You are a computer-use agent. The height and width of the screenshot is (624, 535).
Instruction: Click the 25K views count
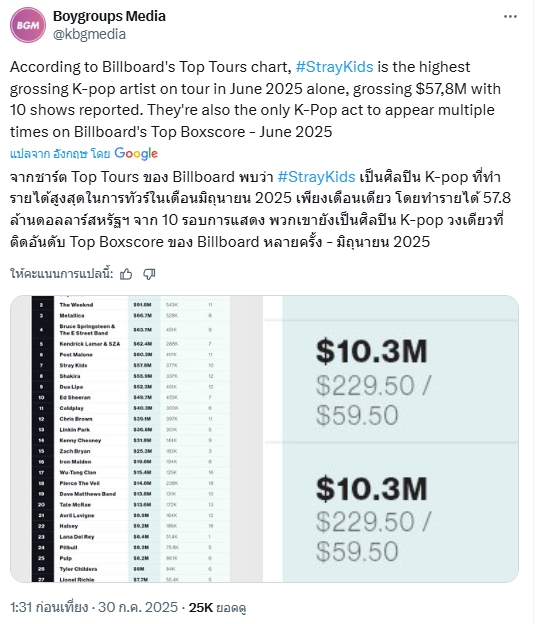[217, 607]
